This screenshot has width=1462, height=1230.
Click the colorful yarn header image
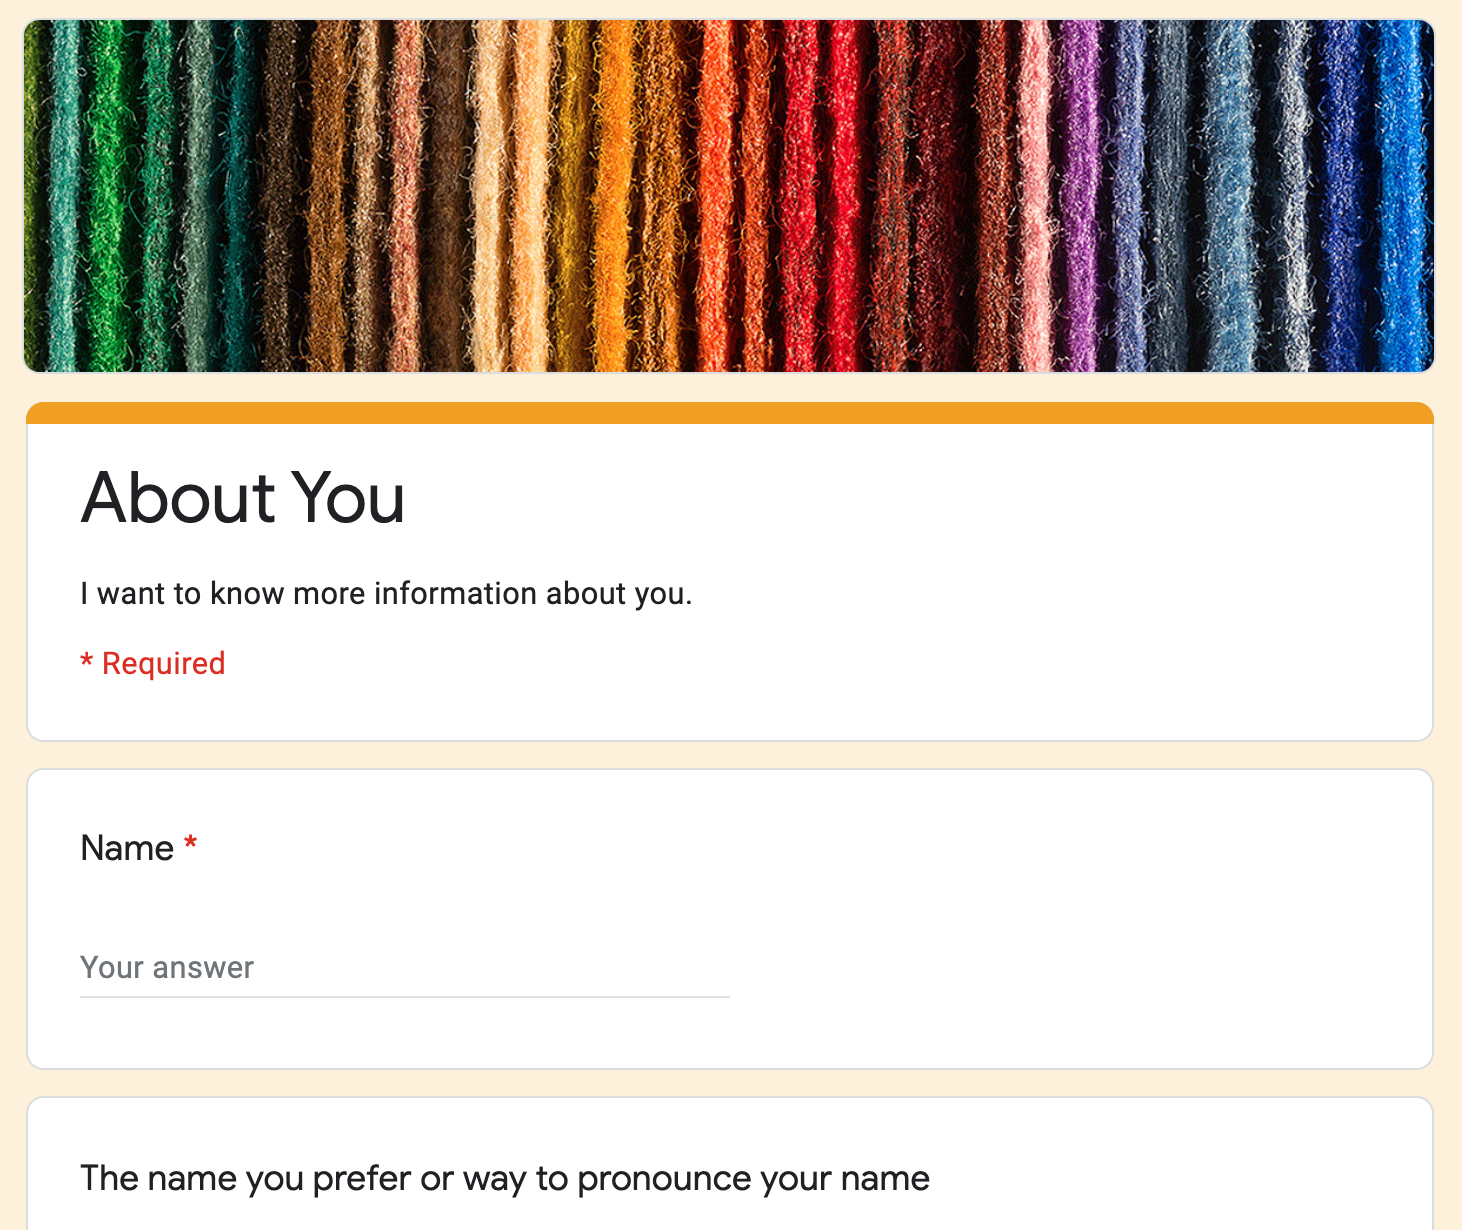[x=730, y=195]
